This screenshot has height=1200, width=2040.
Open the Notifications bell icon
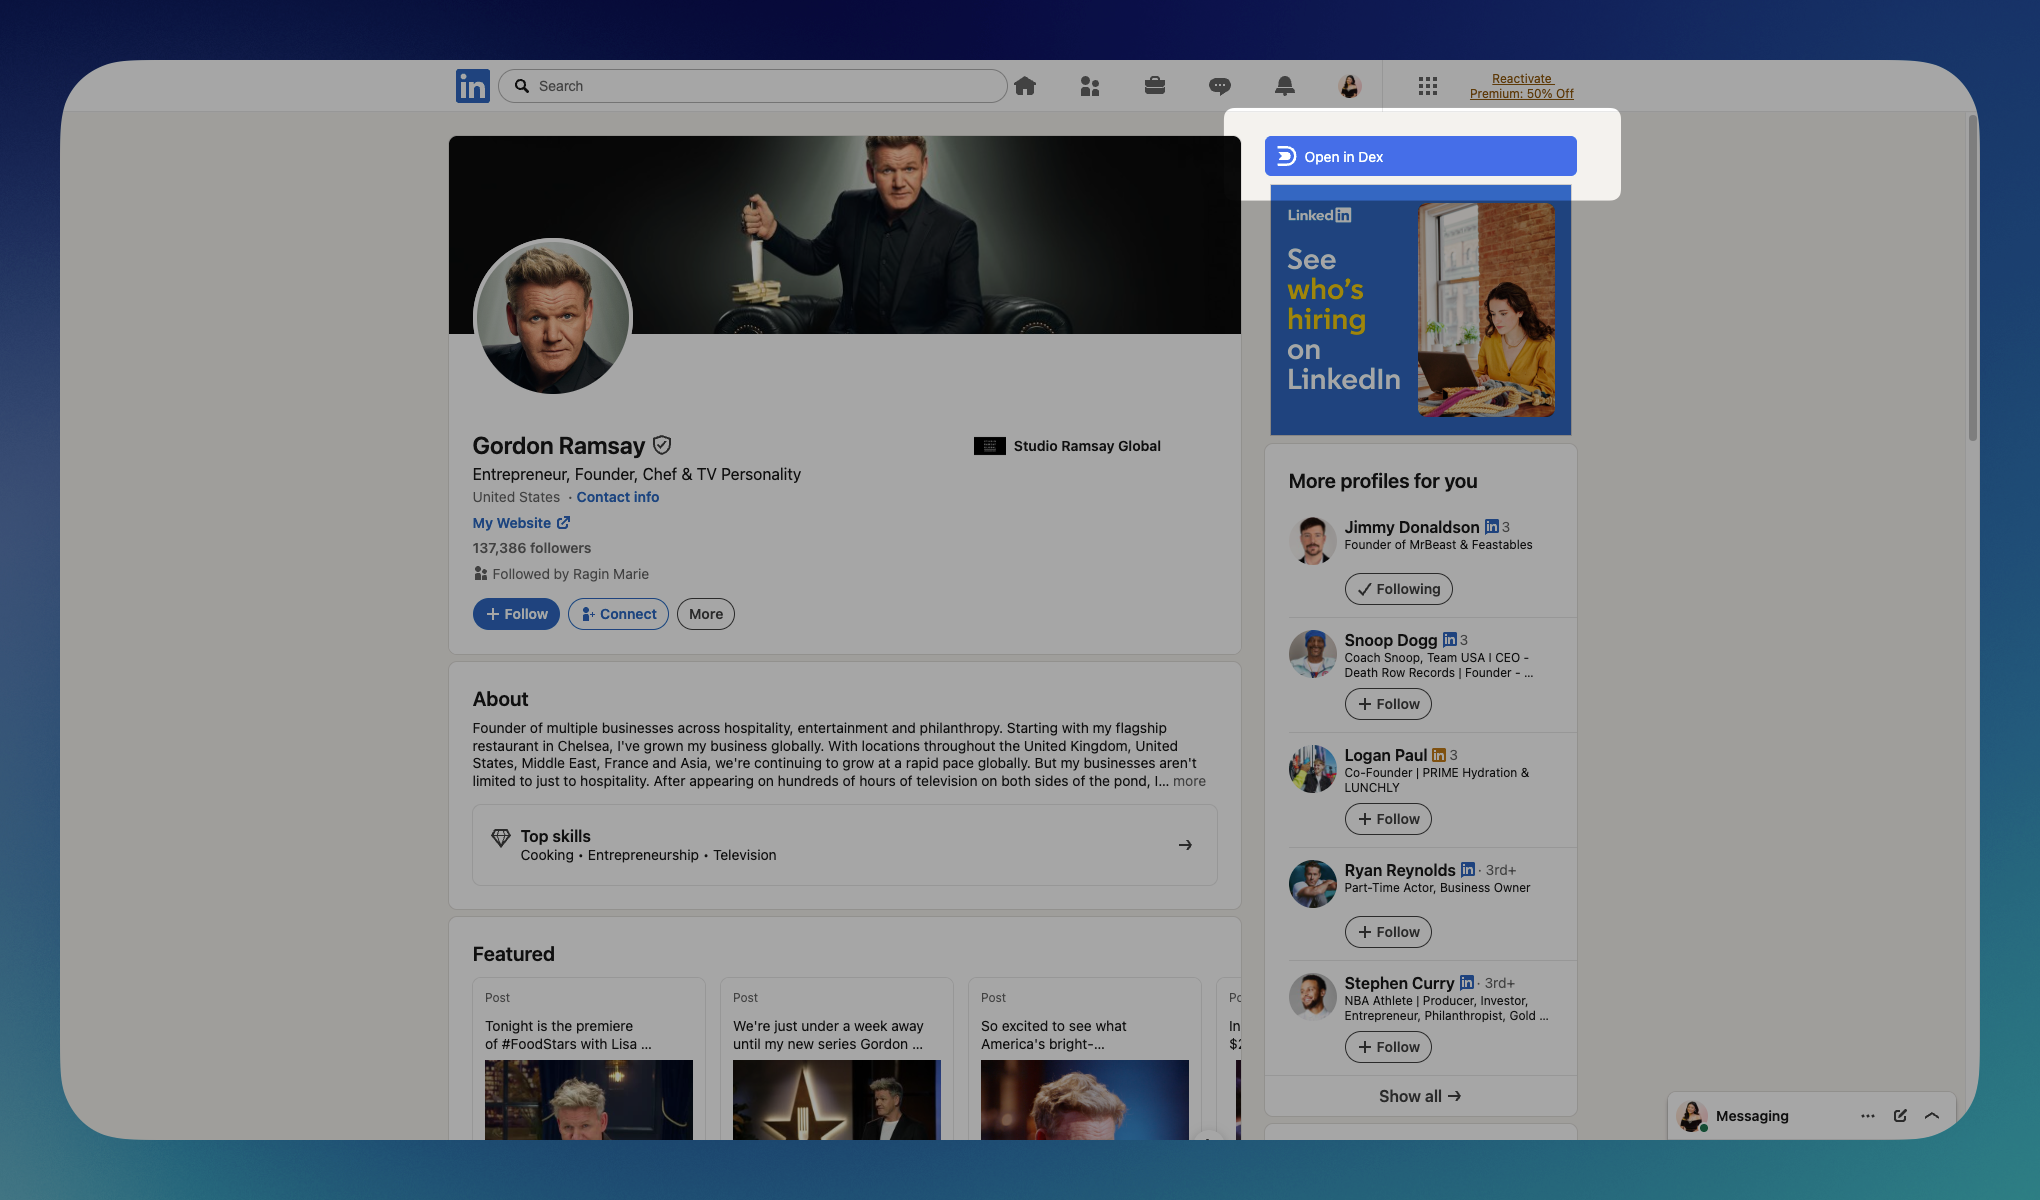[x=1285, y=86]
